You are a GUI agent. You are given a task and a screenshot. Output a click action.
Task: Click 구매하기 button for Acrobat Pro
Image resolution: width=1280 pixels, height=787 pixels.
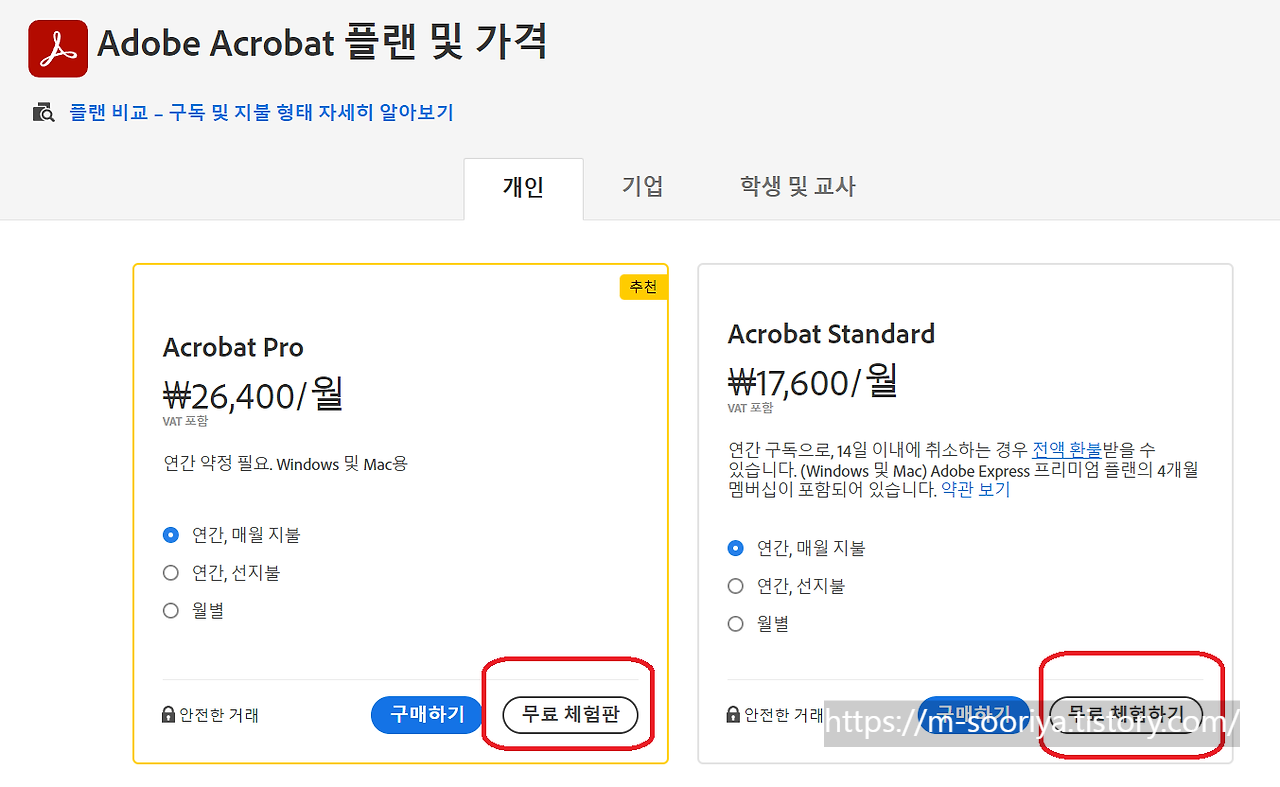pyautogui.click(x=427, y=715)
